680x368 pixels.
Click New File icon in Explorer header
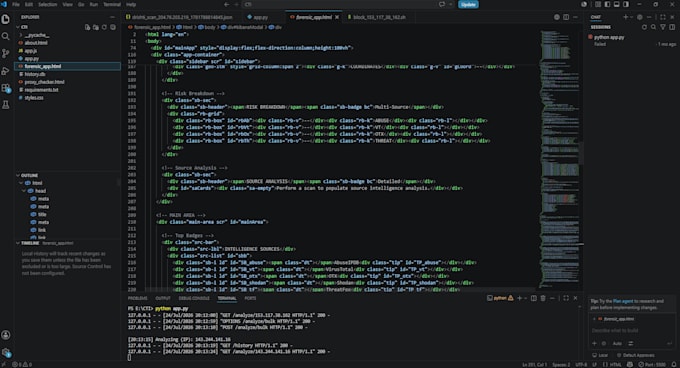88,27
